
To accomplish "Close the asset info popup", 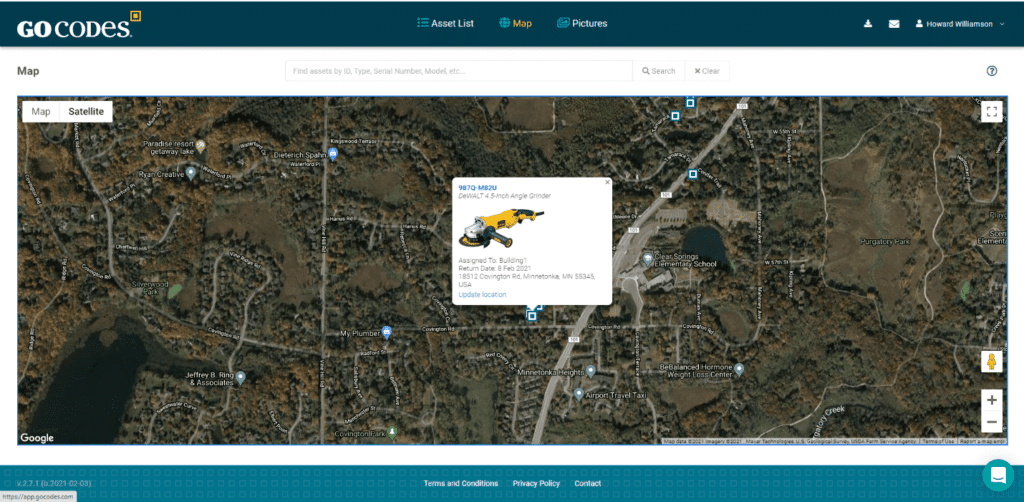I will tap(606, 183).
